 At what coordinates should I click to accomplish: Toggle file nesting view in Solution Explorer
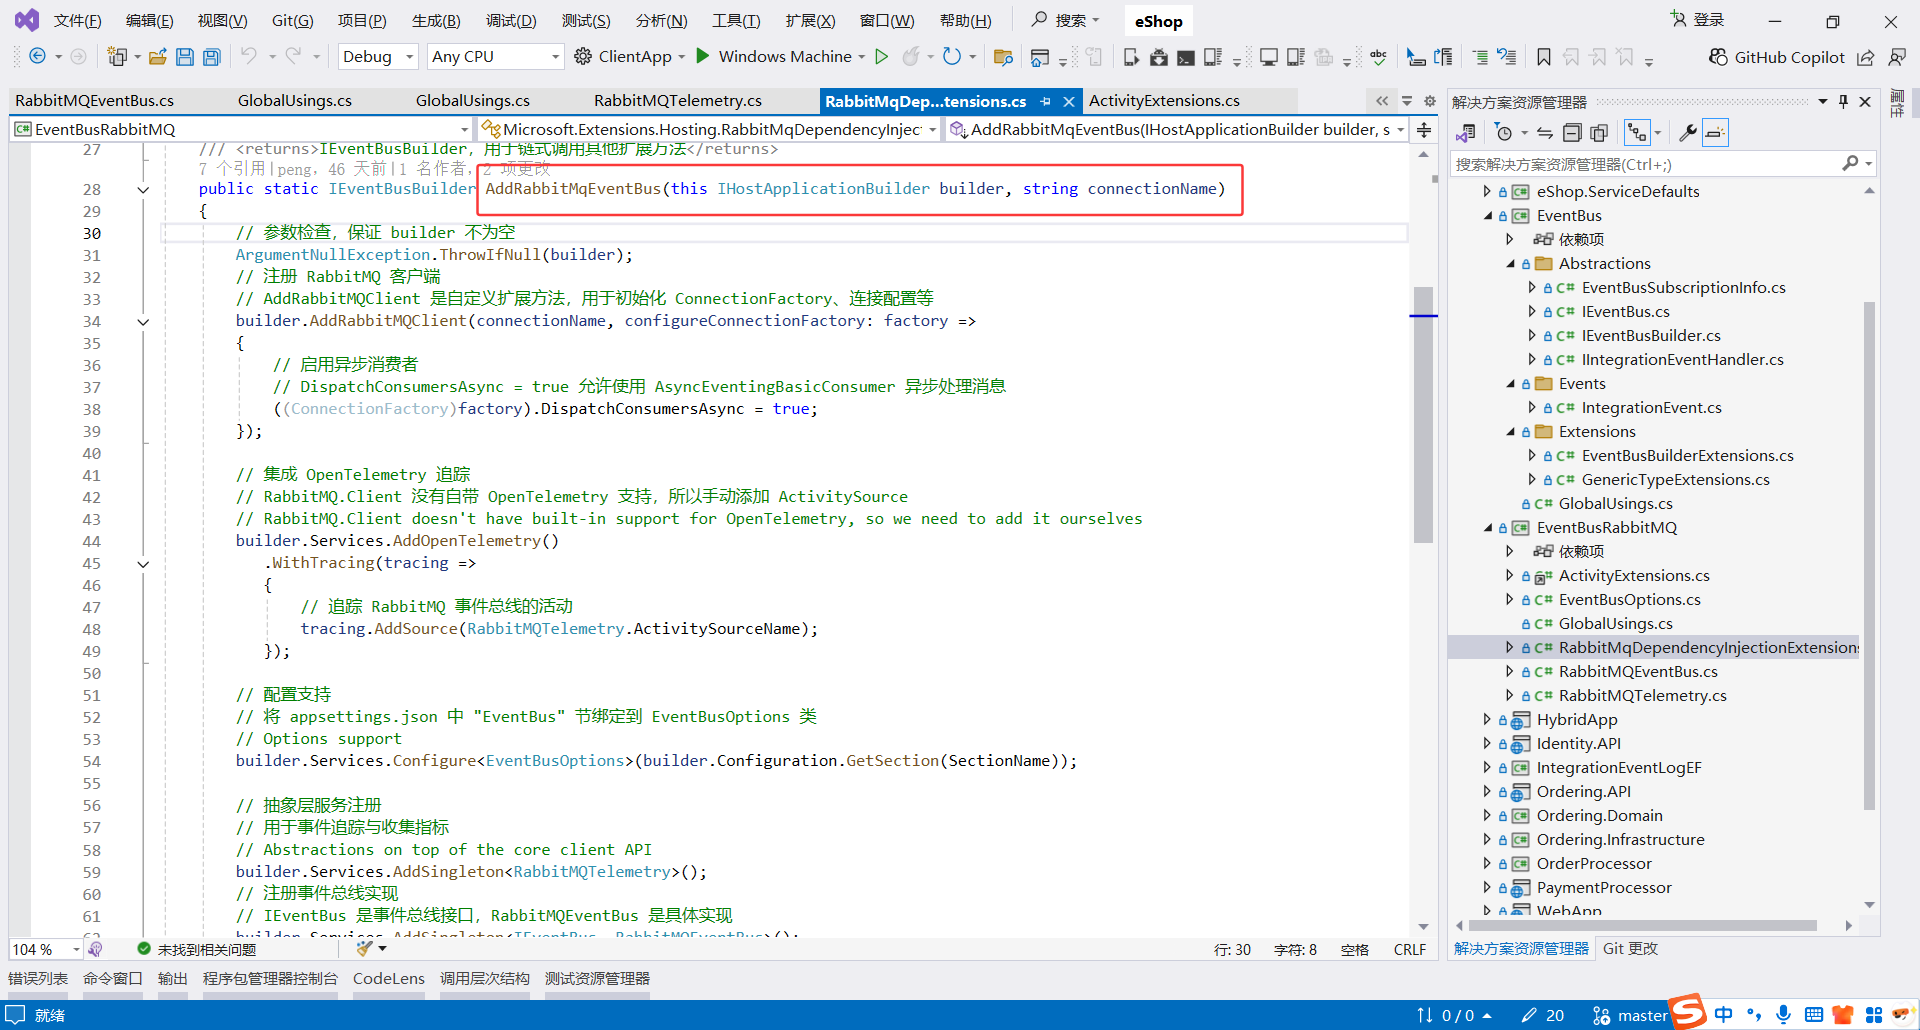[1637, 133]
